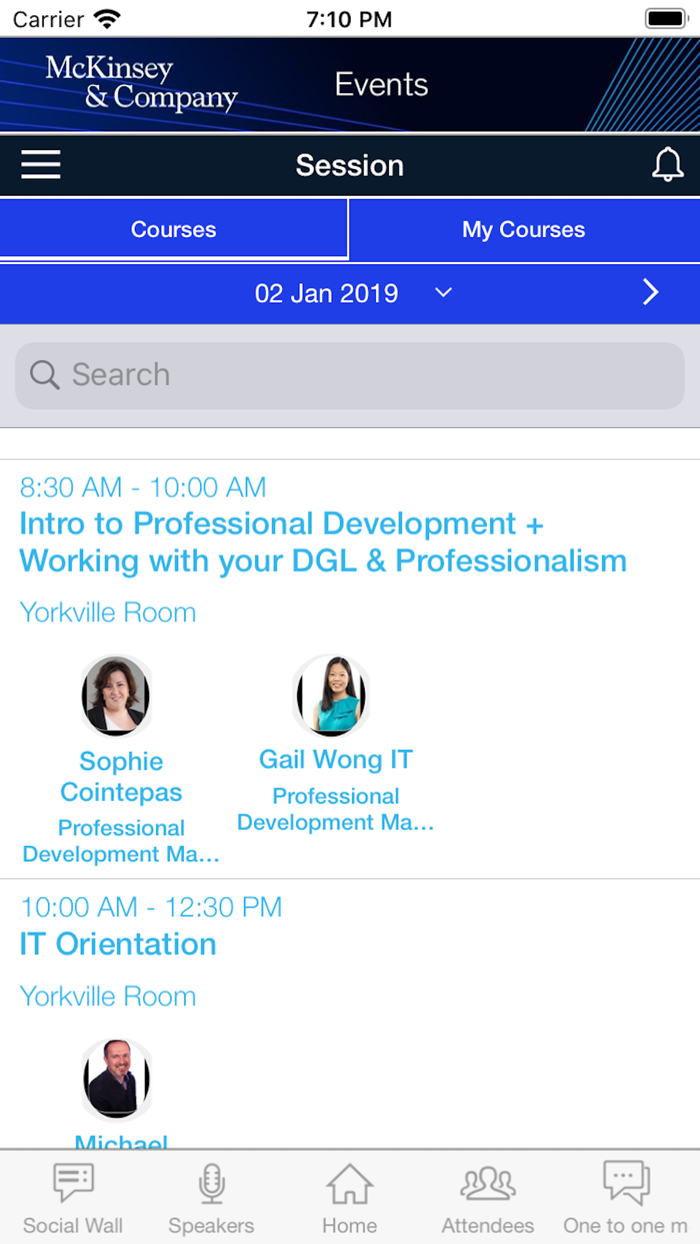Open IT Orientation session
The image size is (700, 1244).
[118, 944]
